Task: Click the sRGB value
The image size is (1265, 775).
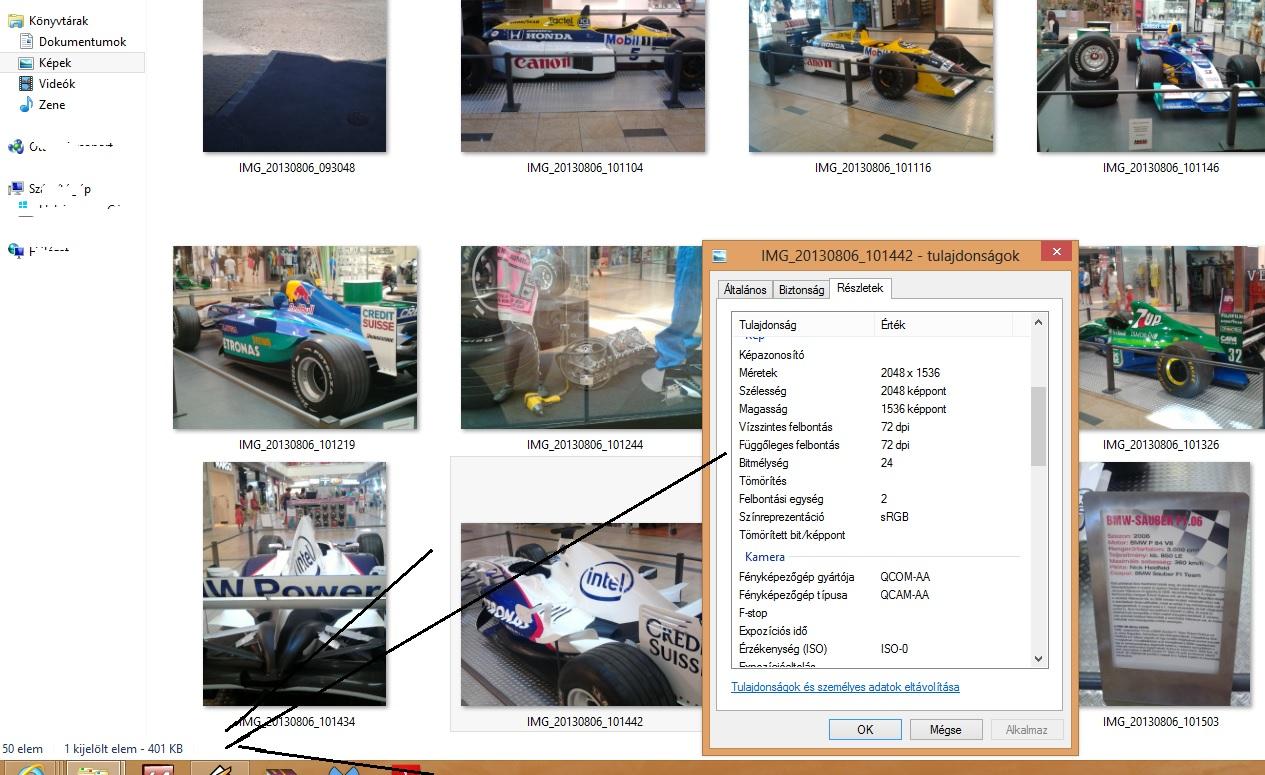Action: pos(894,517)
